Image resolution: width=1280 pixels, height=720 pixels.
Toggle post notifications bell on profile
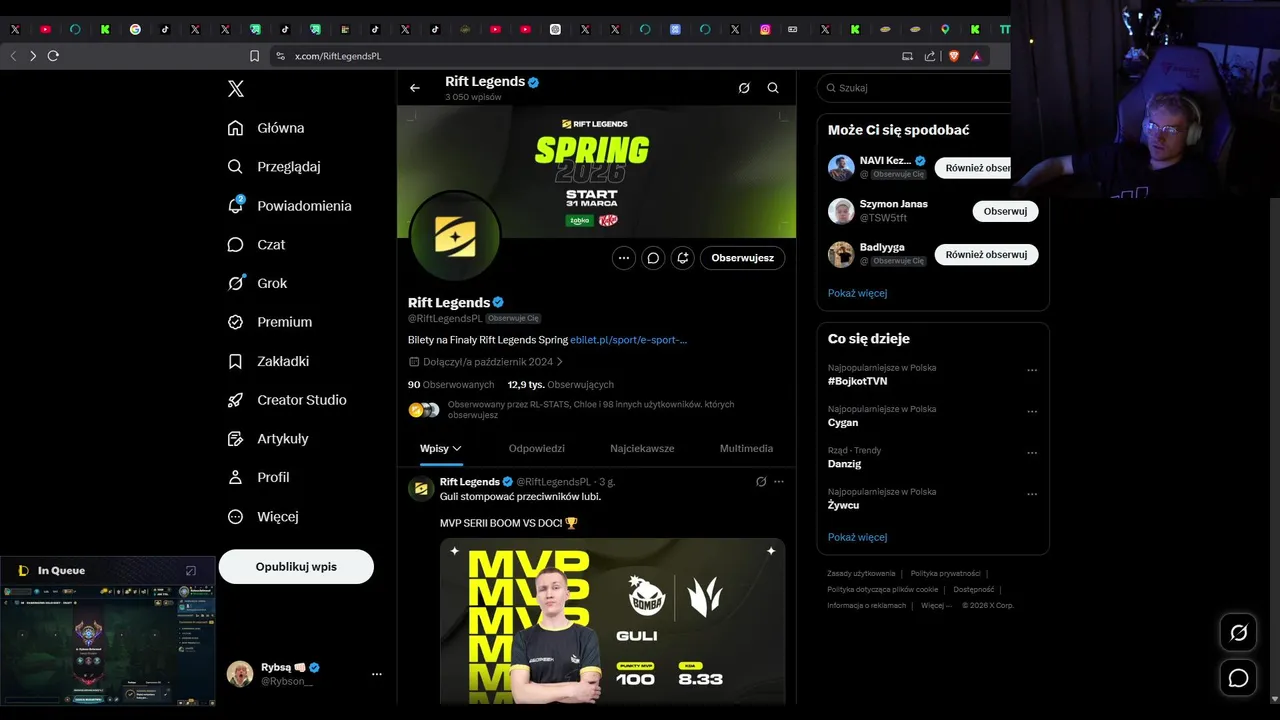pyautogui.click(x=682, y=258)
